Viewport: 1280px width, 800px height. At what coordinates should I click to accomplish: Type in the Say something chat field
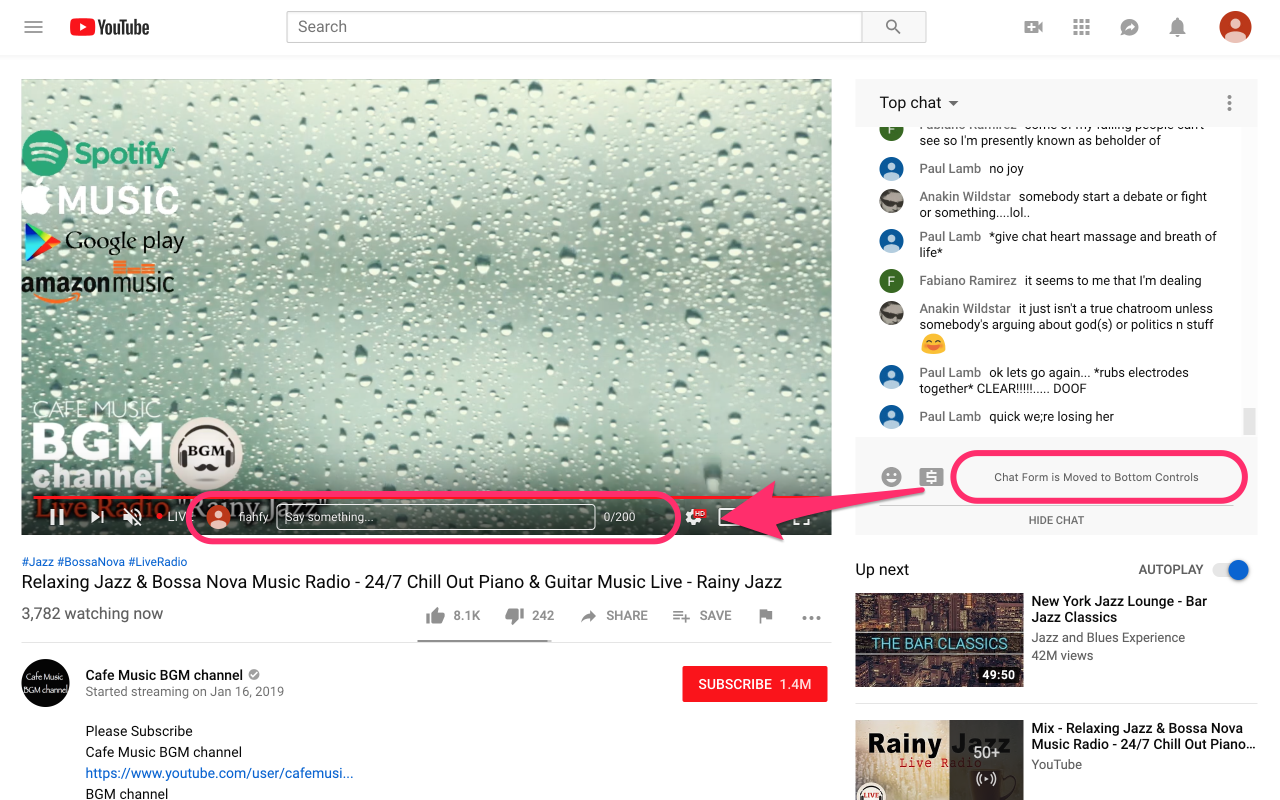(436, 517)
